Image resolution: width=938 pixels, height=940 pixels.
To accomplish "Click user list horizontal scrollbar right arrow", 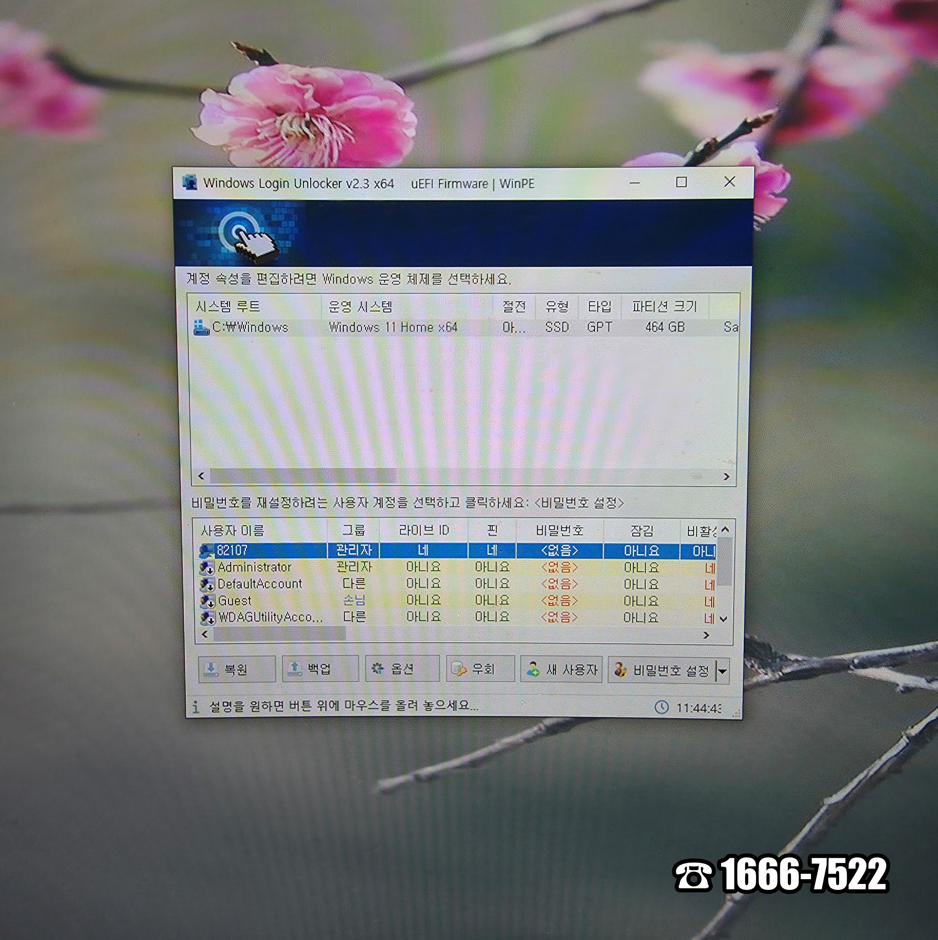I will [706, 635].
